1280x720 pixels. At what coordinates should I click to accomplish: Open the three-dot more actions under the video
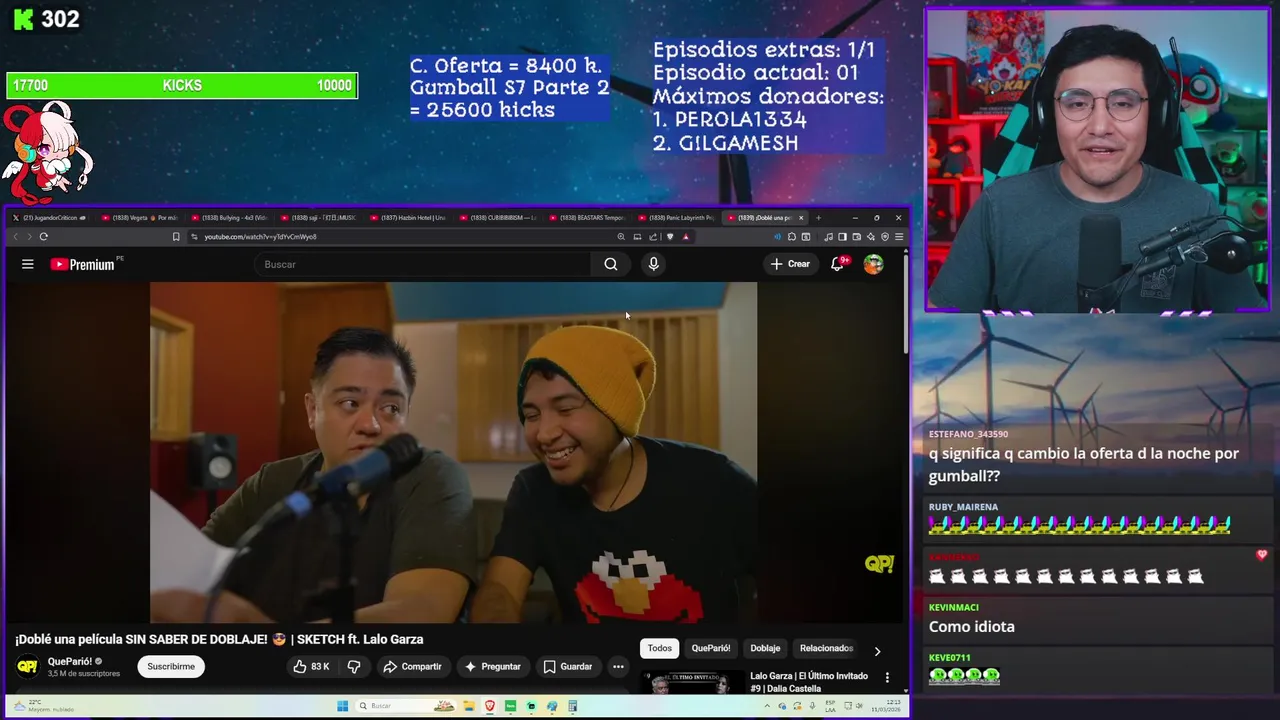click(618, 666)
